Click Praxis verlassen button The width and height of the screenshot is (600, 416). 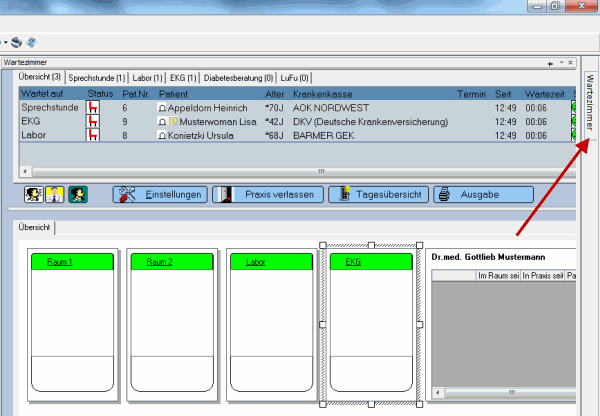click(x=266, y=194)
